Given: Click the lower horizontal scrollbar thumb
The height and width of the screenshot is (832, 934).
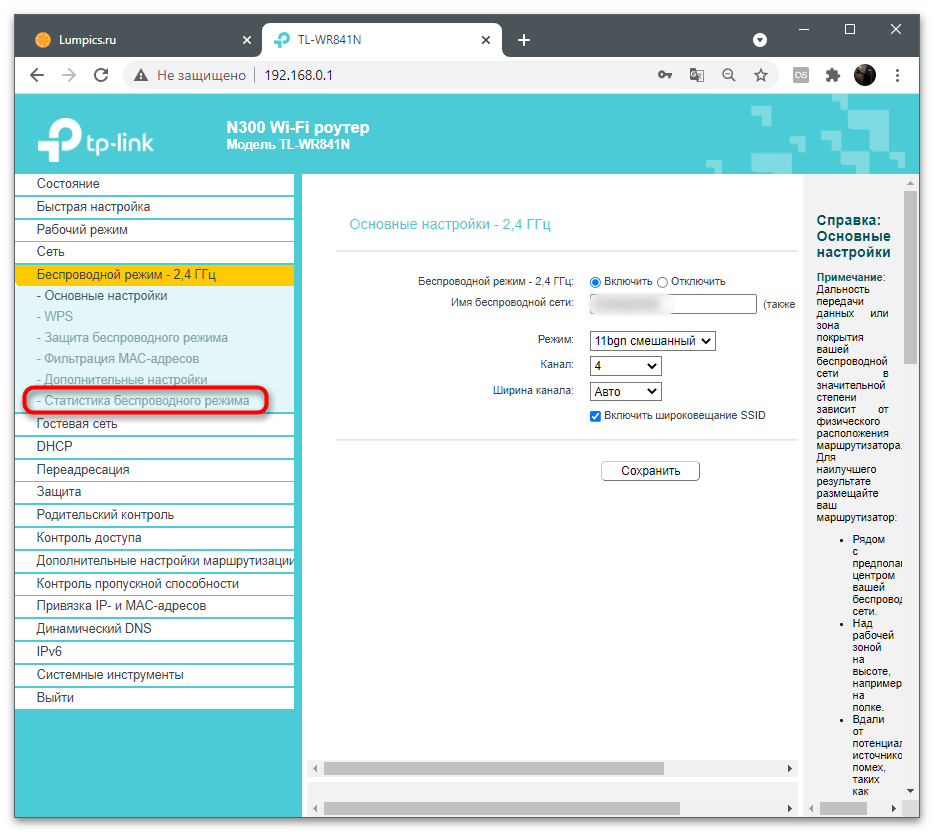Looking at the screenshot, I should pyautogui.click(x=502, y=809).
